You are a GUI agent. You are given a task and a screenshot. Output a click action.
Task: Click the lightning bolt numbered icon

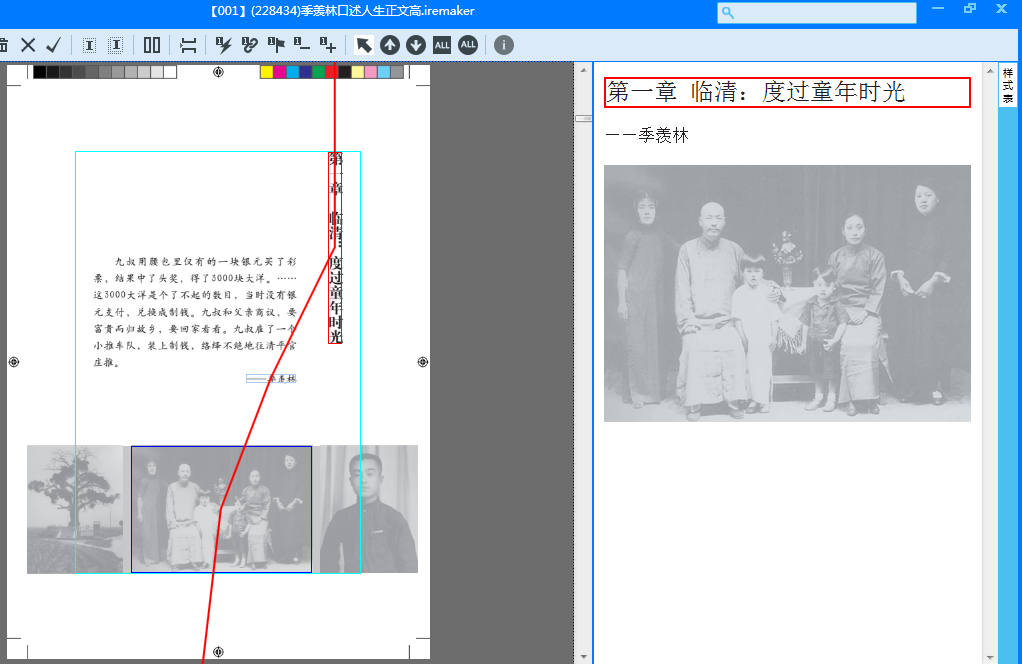click(223, 45)
